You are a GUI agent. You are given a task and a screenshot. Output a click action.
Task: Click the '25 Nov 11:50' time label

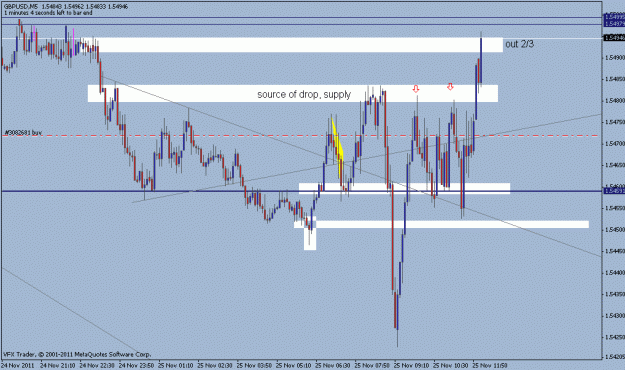[x=490, y=365]
